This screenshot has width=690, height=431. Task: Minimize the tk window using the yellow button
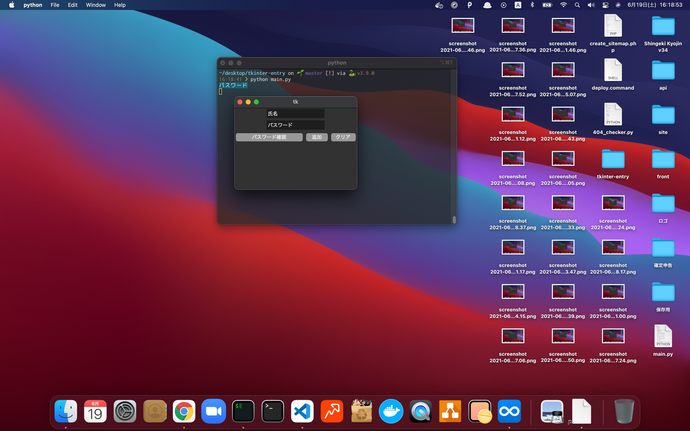[x=248, y=102]
